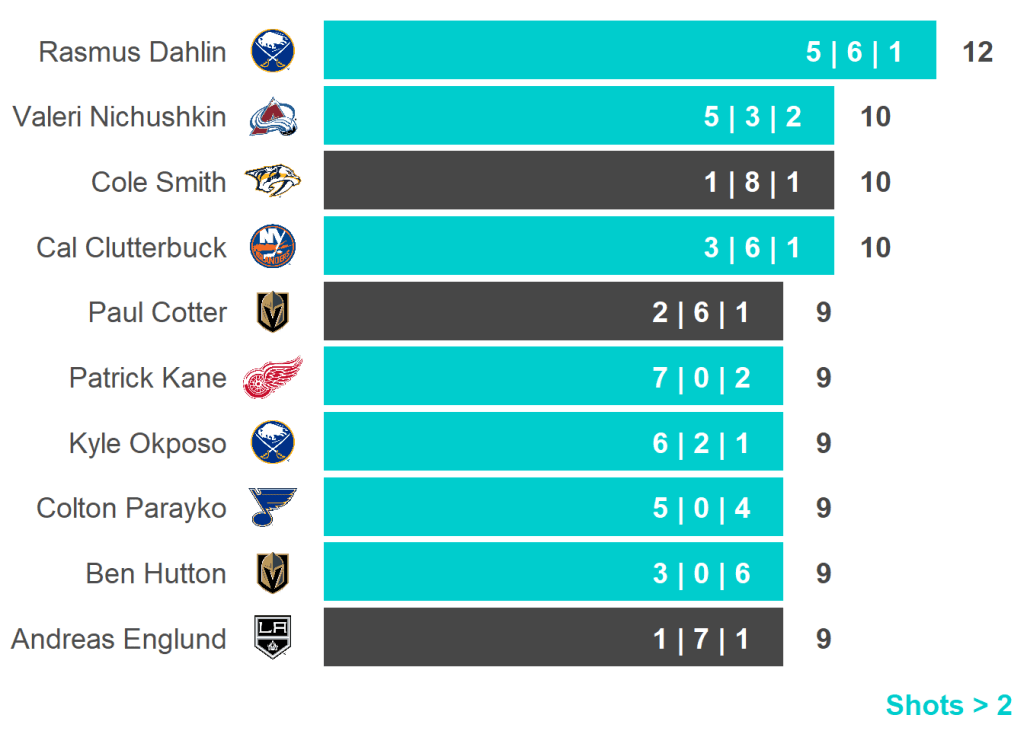
Task: Click the total value 12 next to Dahlin's bar
Action: [977, 52]
